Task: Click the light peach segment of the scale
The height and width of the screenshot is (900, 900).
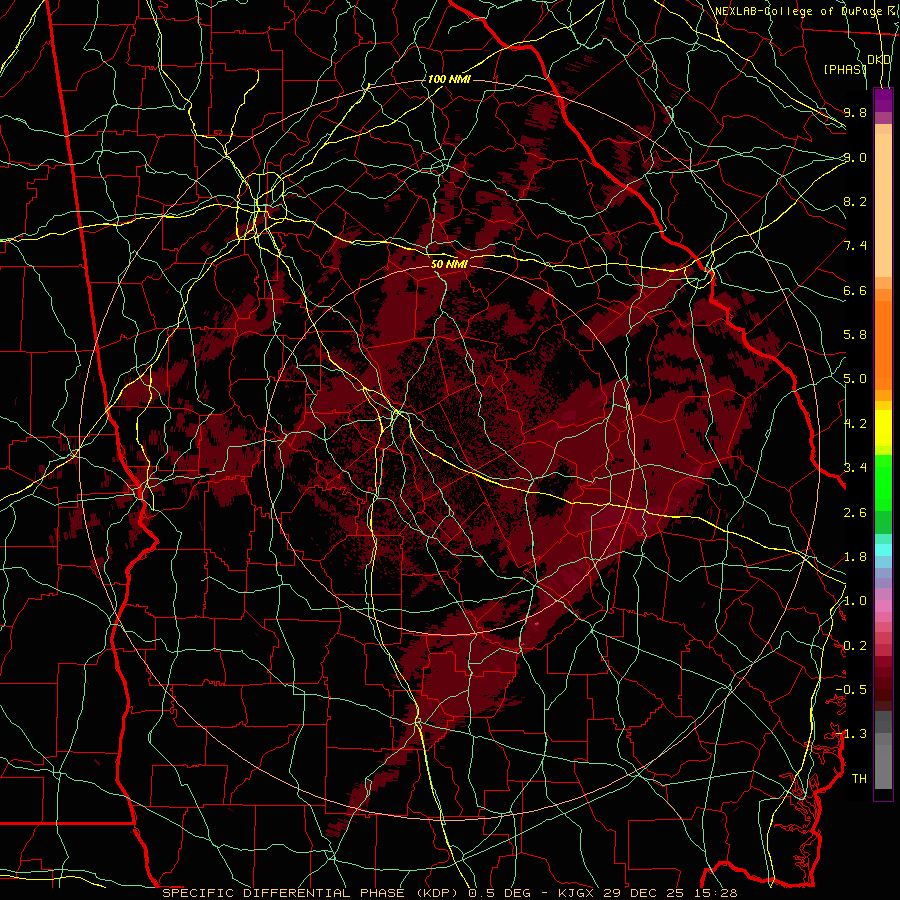Action: tap(883, 205)
